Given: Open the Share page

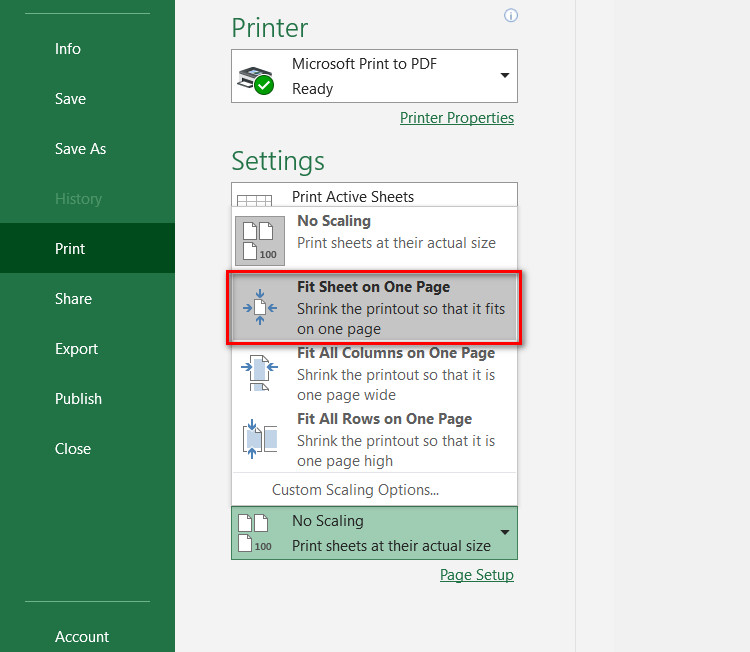Looking at the screenshot, I should [x=73, y=298].
